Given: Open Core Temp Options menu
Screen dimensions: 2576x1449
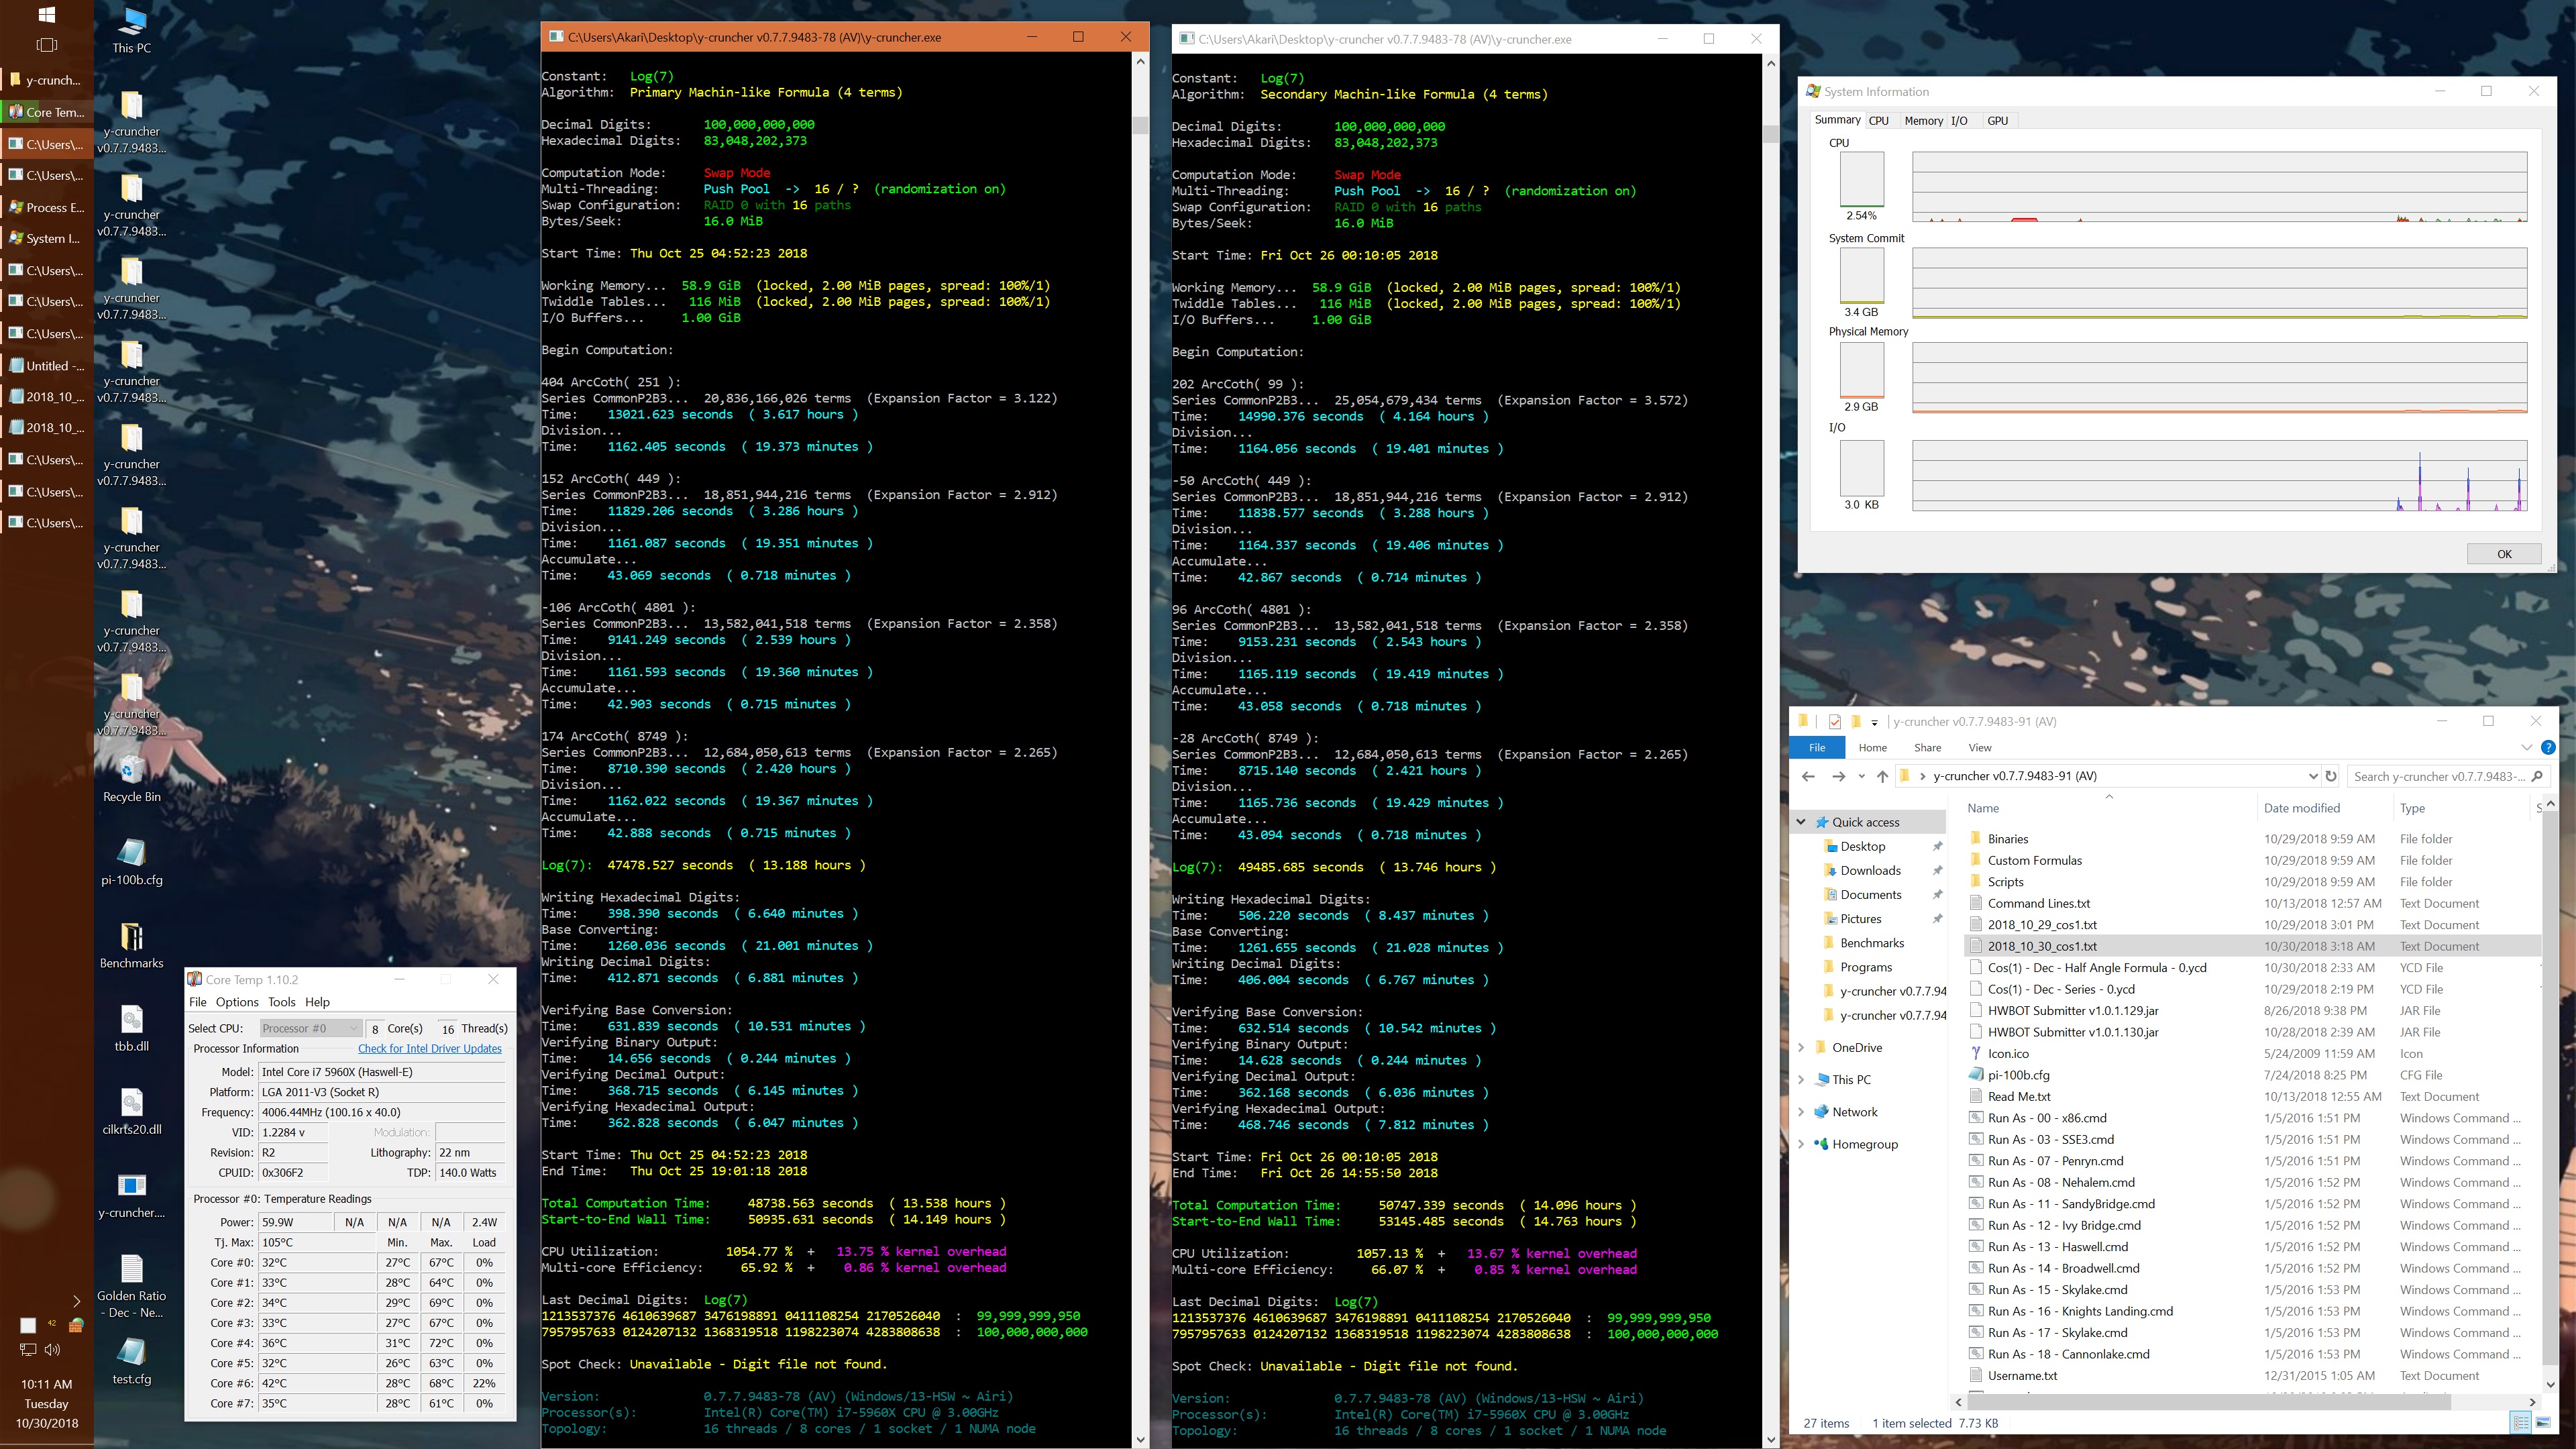Looking at the screenshot, I should (x=237, y=1002).
